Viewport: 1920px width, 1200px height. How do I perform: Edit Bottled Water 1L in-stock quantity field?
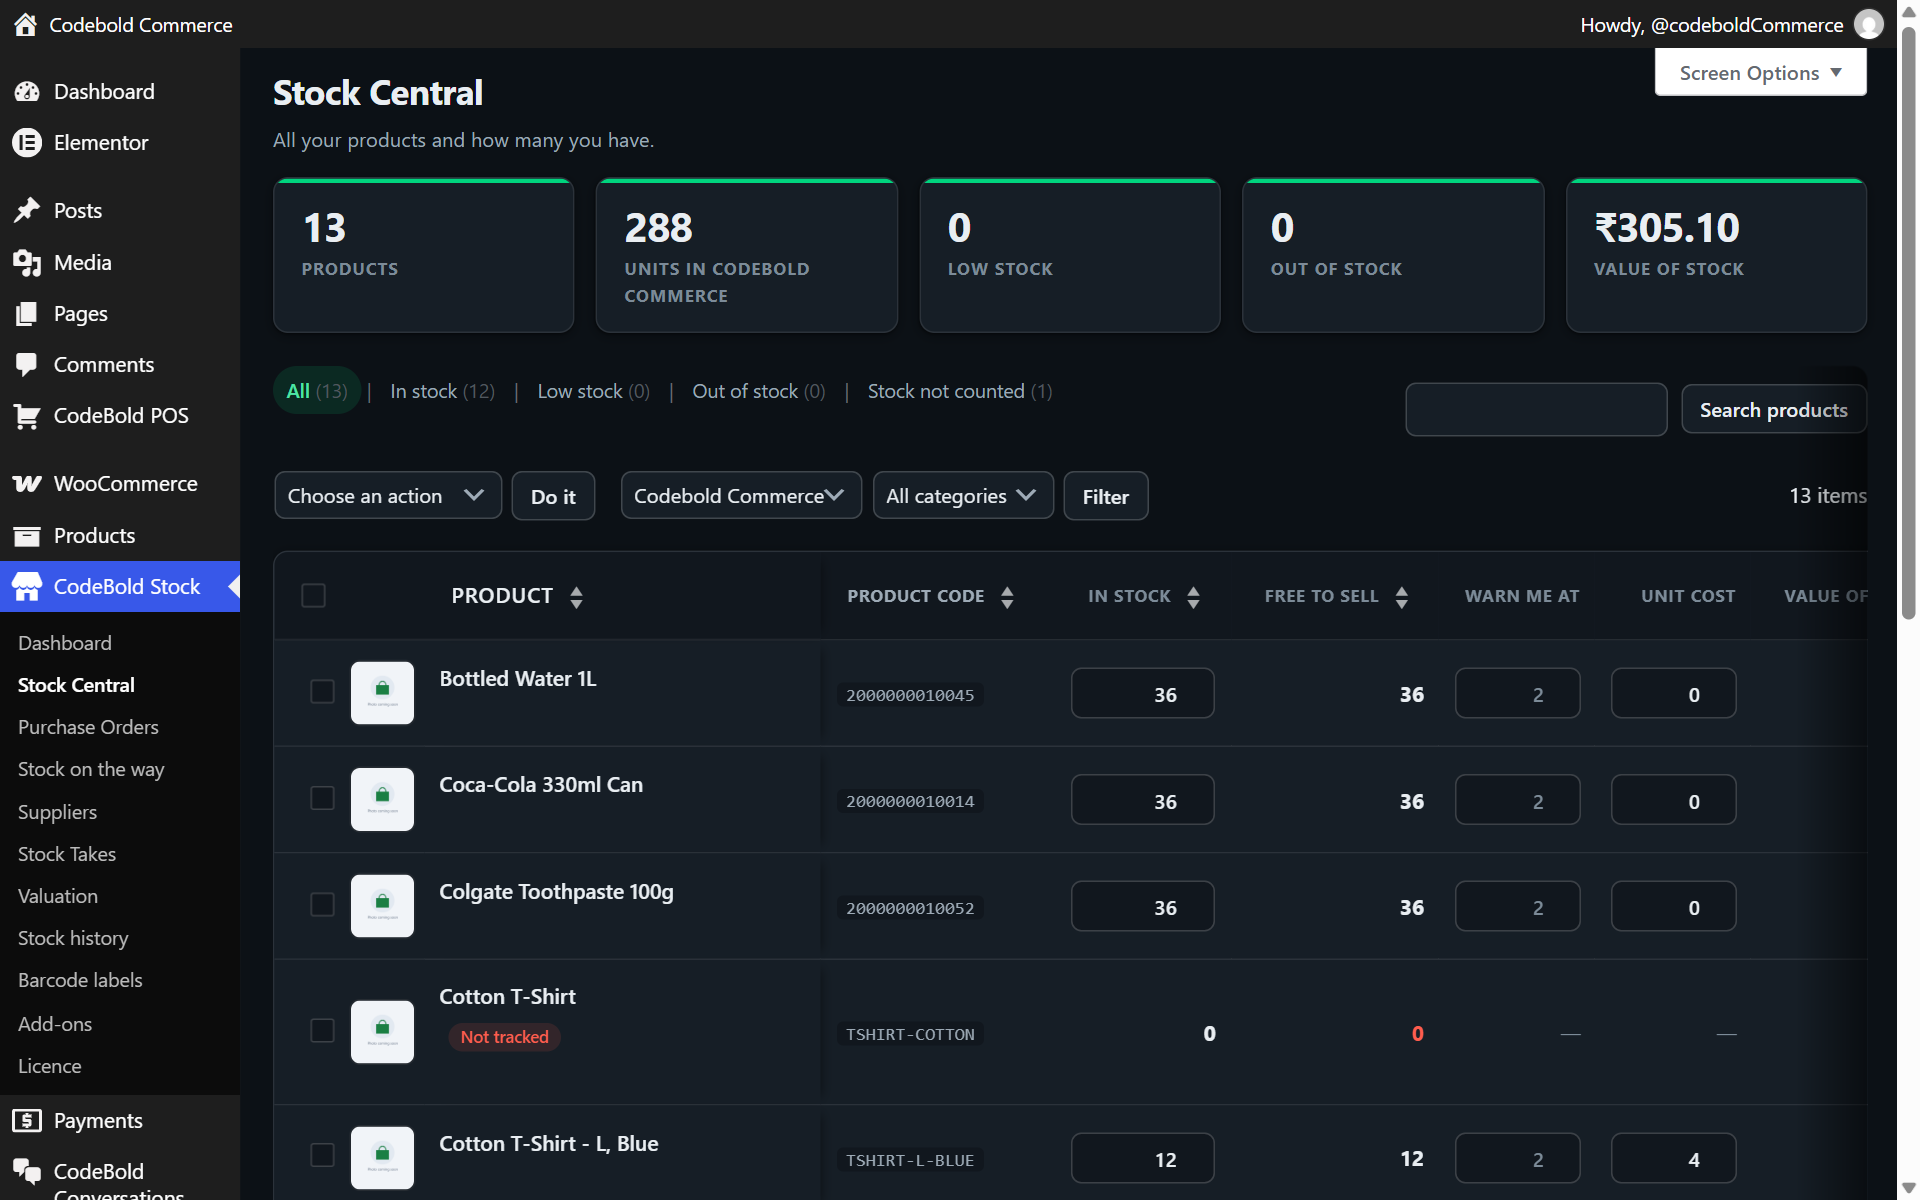[1142, 693]
